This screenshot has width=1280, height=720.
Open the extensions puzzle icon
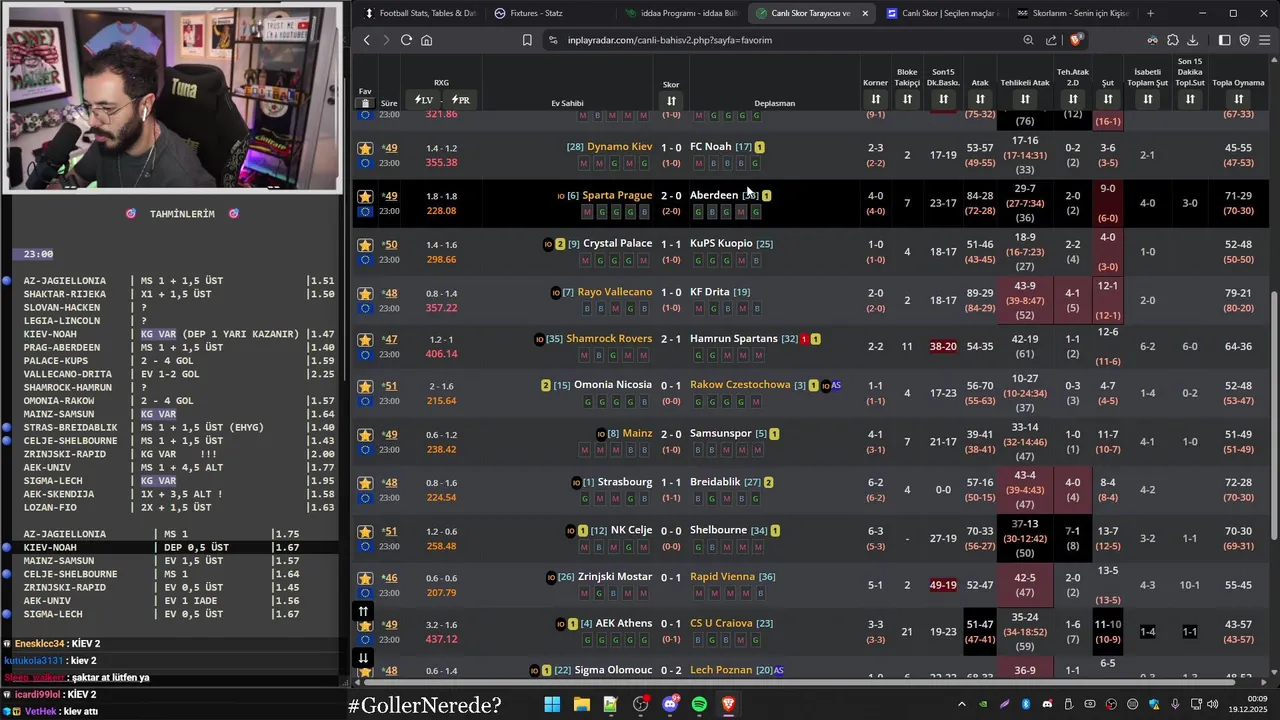click(x=1172, y=40)
